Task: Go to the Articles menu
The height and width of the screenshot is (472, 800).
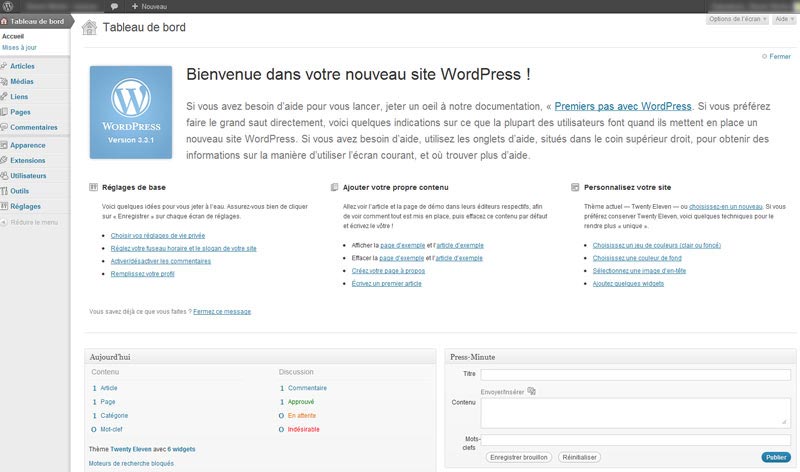Action: [x=22, y=66]
